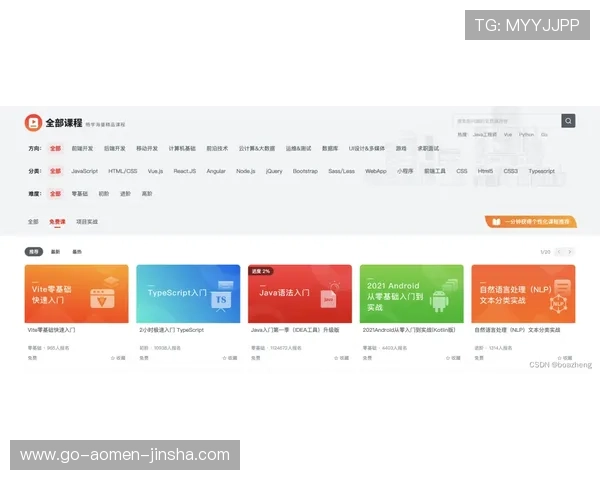
Task: Open the 自然语言处理 (NLP) course thumbnail
Action: click(523, 294)
